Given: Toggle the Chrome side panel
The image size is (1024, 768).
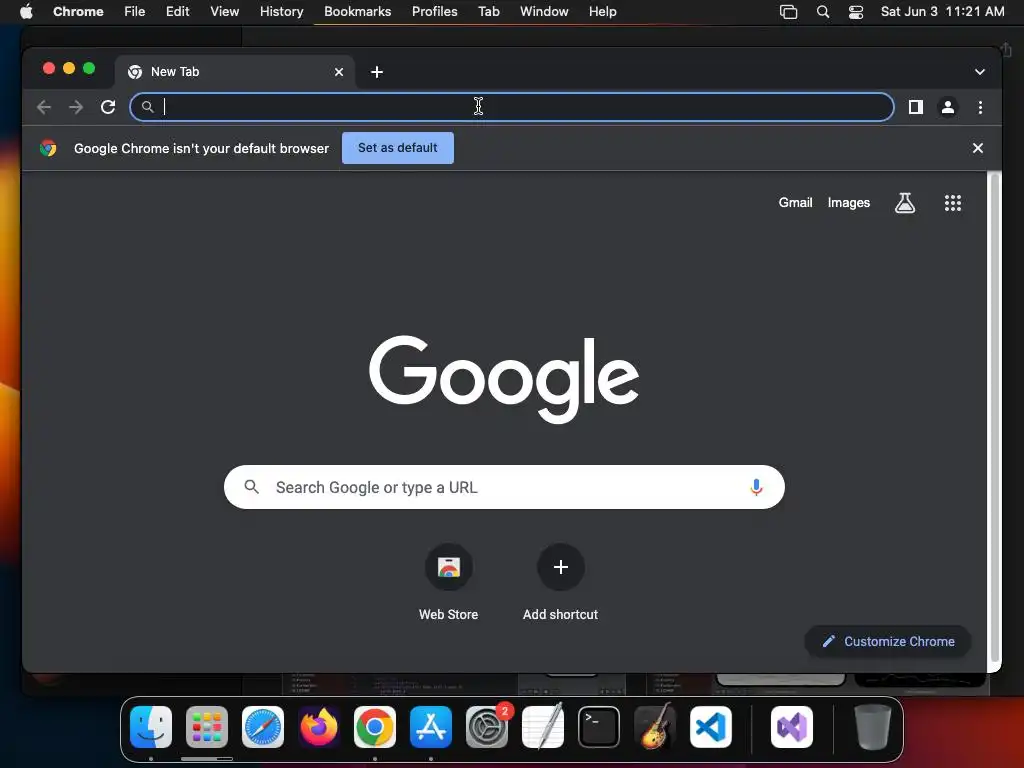Looking at the screenshot, I should pyautogui.click(x=916, y=107).
